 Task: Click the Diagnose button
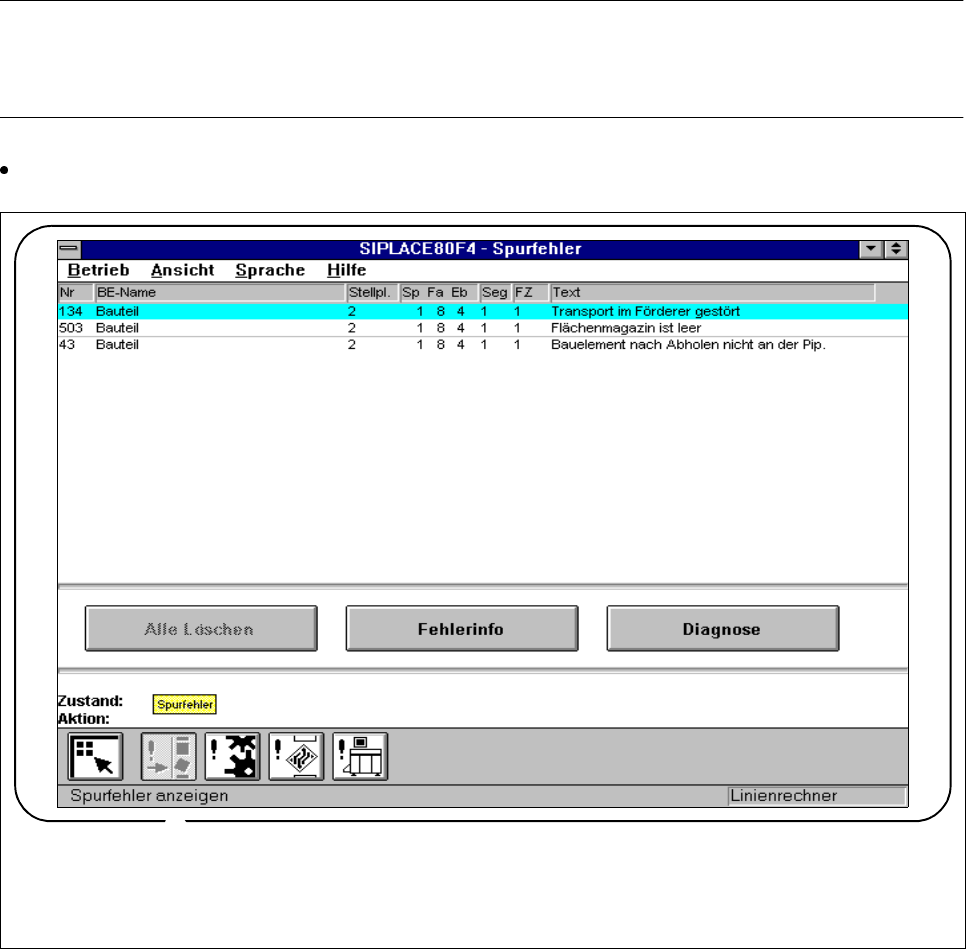coord(723,629)
